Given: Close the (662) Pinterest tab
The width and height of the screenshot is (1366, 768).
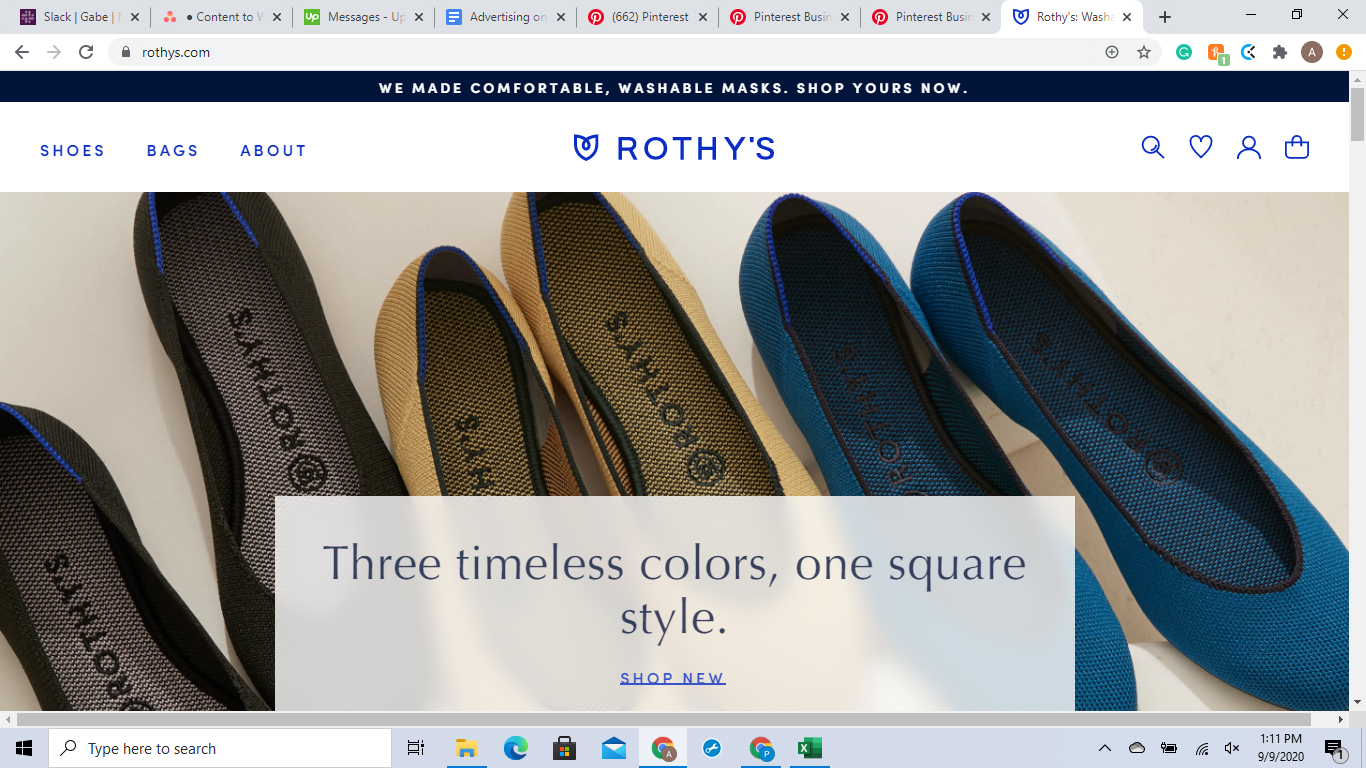Looking at the screenshot, I should (x=703, y=17).
